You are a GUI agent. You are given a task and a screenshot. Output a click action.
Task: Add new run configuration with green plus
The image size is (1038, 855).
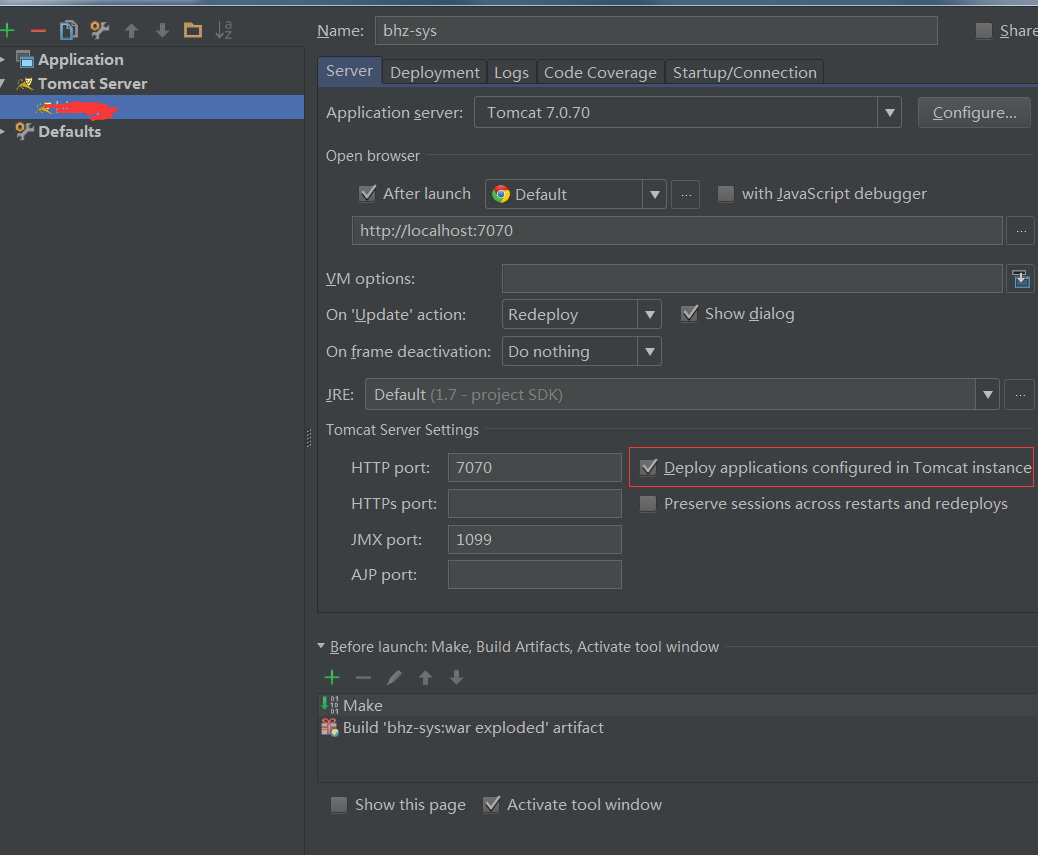(x=7, y=30)
